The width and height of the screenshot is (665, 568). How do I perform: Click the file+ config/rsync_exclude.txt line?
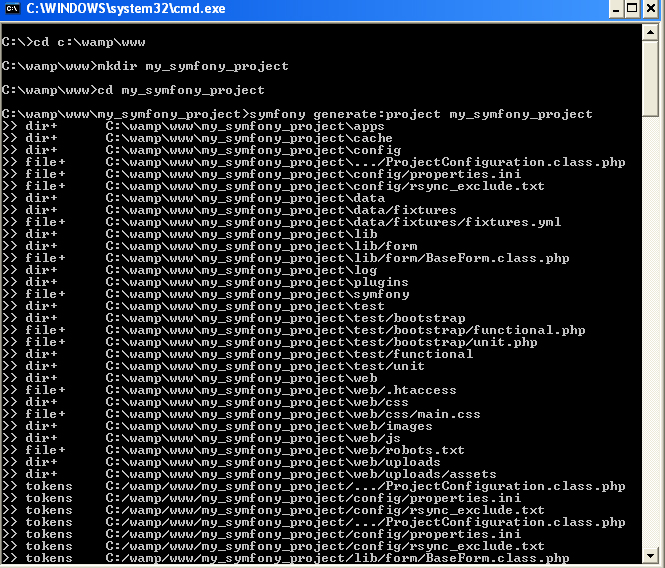click(274, 186)
